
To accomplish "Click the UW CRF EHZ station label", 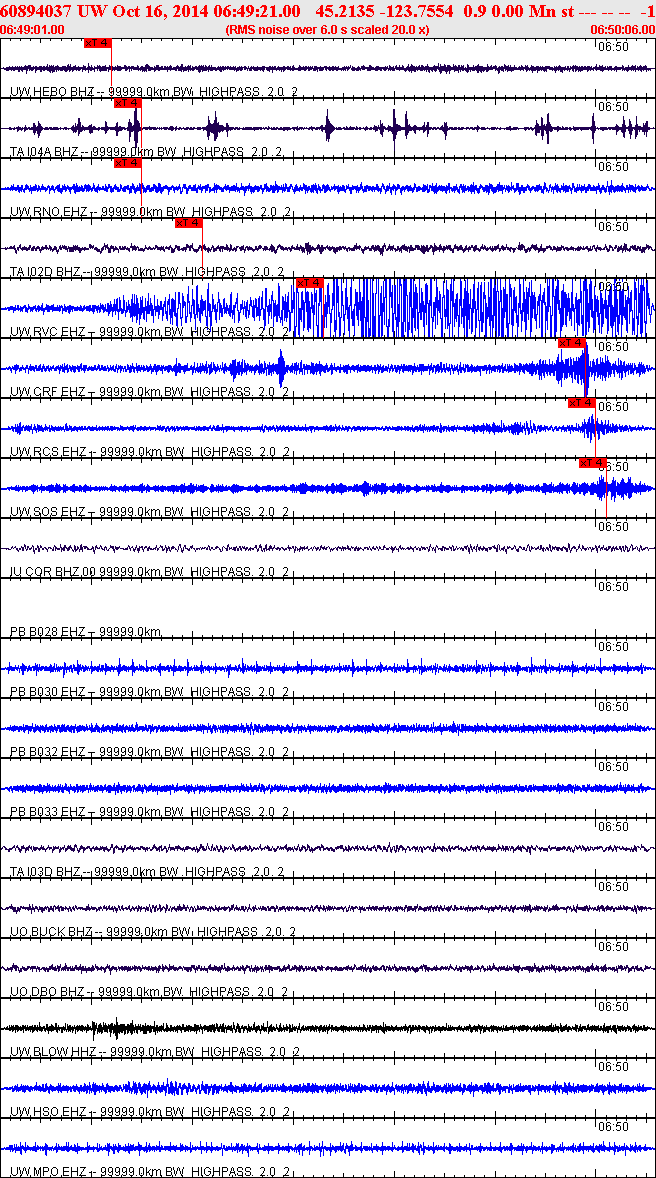I will [x=150, y=392].
